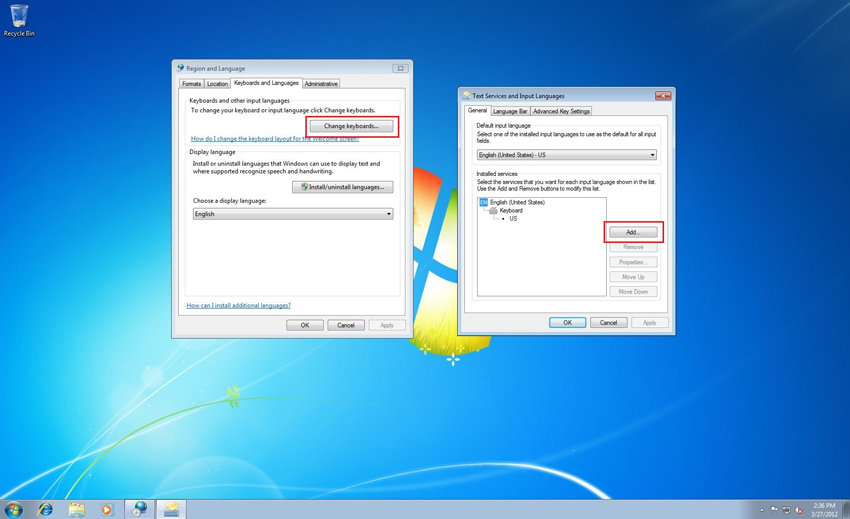Click the Show desktop strip at taskbar end

click(846, 509)
